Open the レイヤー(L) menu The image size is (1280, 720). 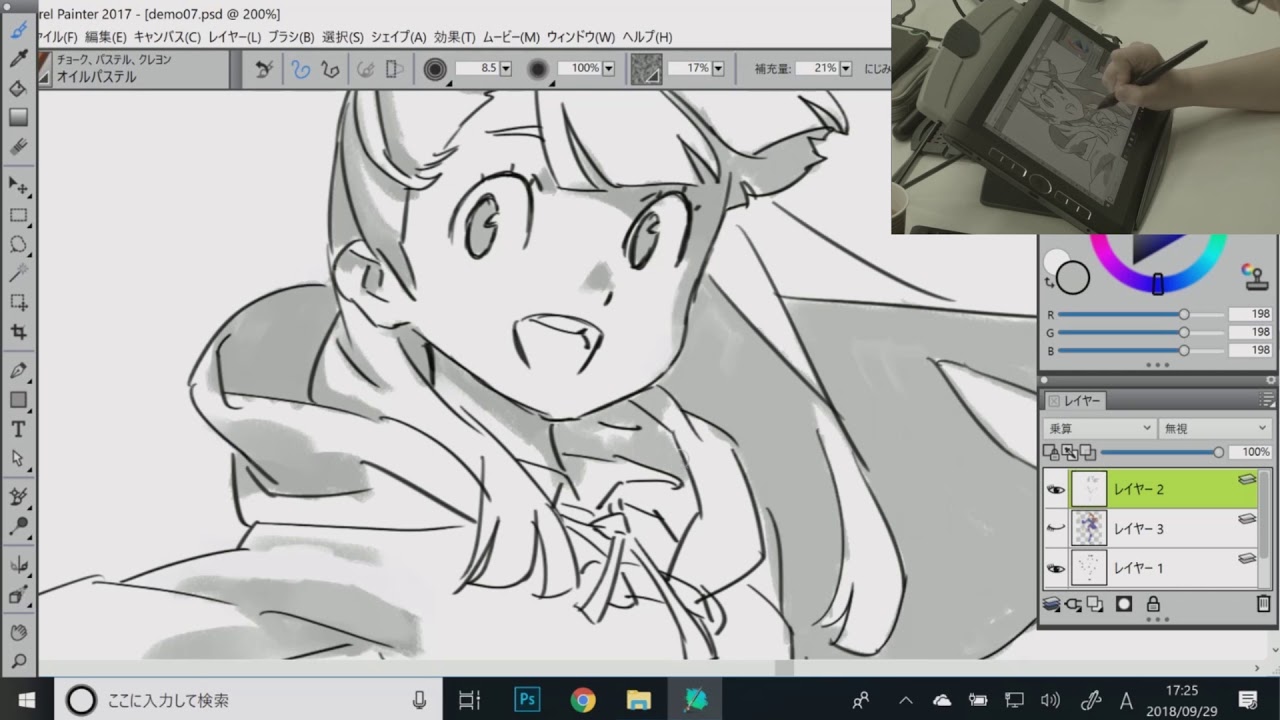(233, 37)
